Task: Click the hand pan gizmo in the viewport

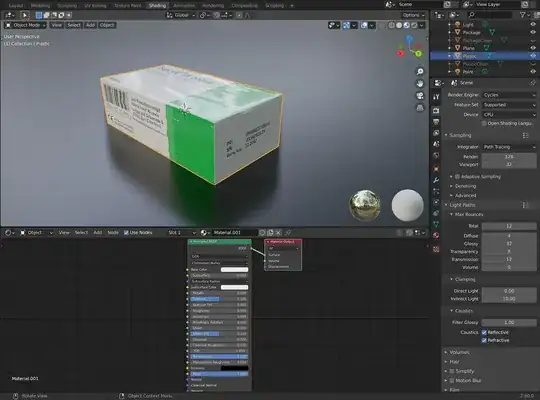Action: click(420, 84)
